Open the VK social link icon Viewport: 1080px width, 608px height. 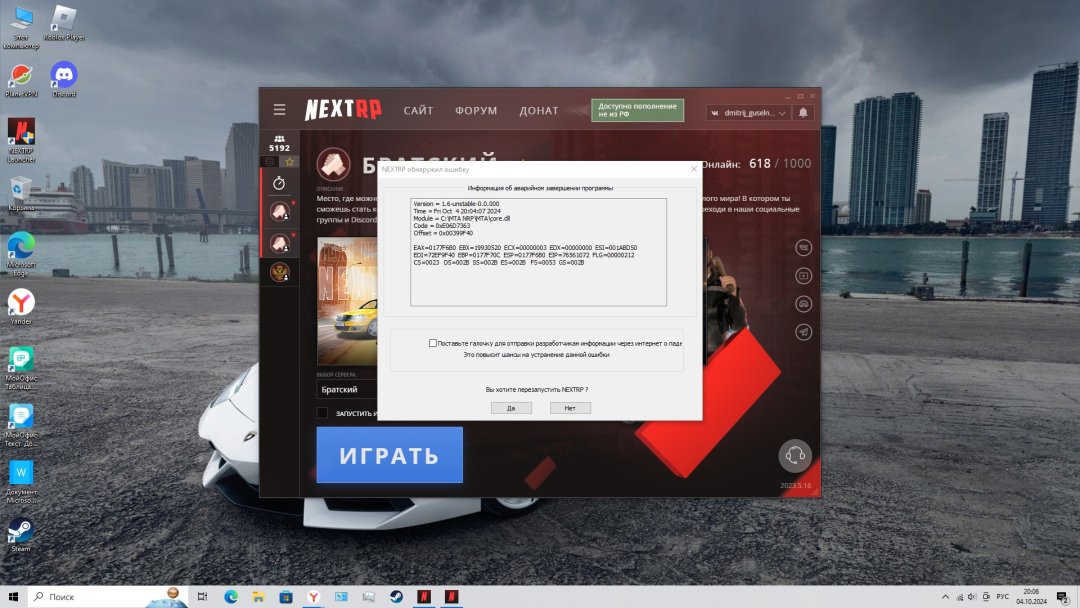[803, 247]
